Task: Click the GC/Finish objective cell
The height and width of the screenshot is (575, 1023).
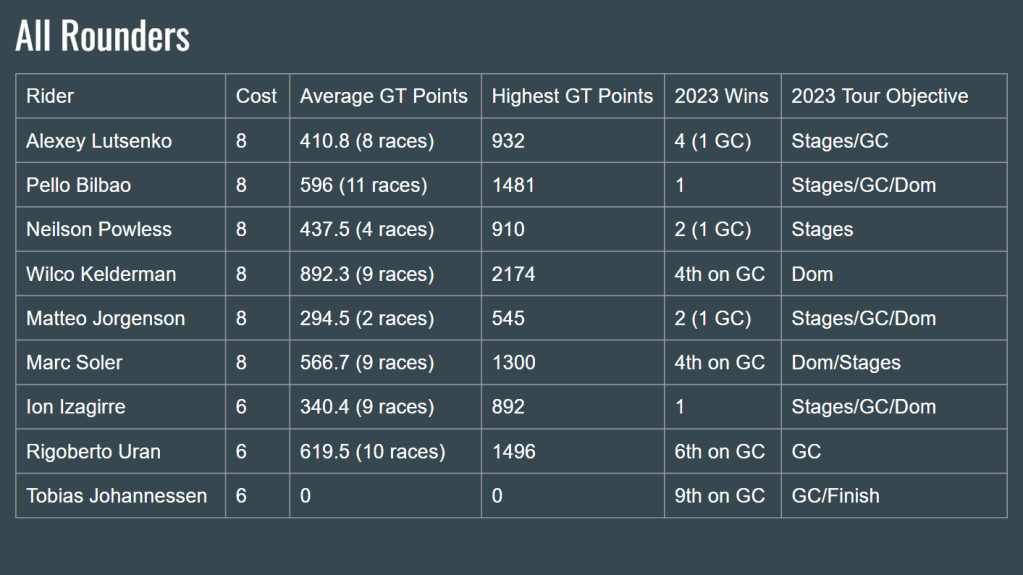Action: [x=835, y=495]
